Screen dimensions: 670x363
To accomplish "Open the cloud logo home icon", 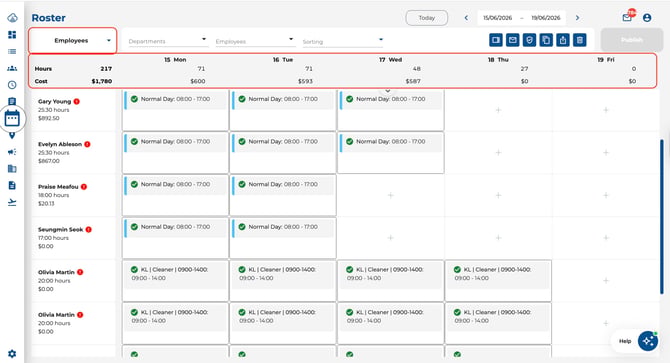I will [12, 18].
